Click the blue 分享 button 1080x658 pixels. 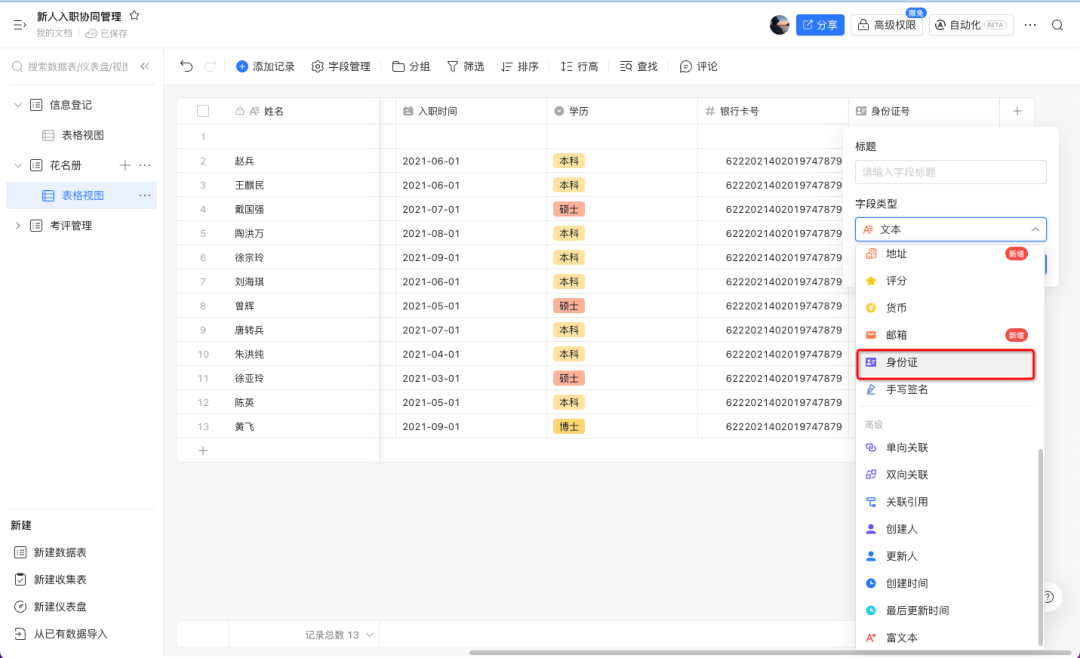tap(820, 25)
